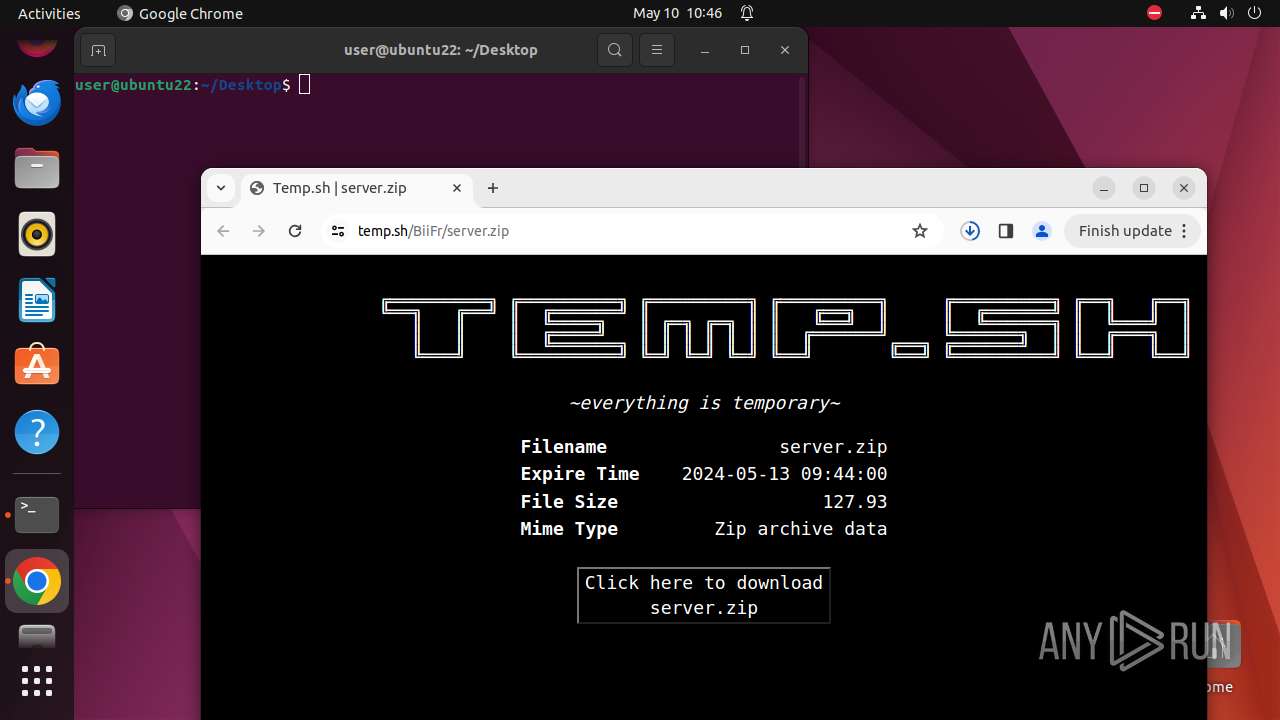Screen dimensions: 1280x720
Task: Go forward in Chrome
Action: tap(259, 231)
